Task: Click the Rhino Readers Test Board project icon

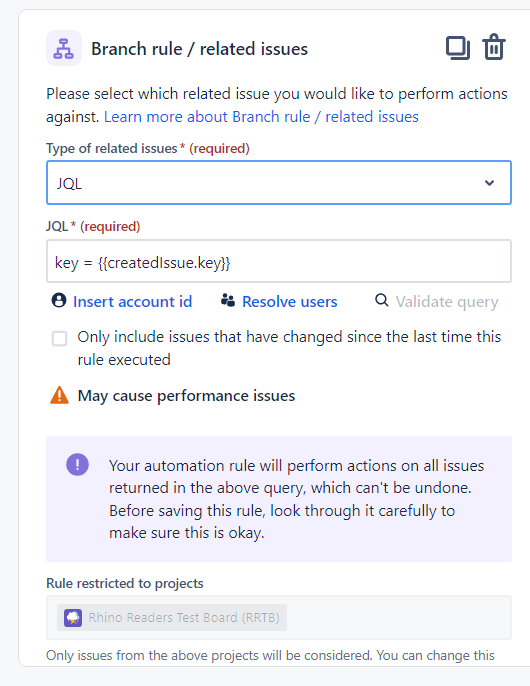Action: [x=73, y=618]
